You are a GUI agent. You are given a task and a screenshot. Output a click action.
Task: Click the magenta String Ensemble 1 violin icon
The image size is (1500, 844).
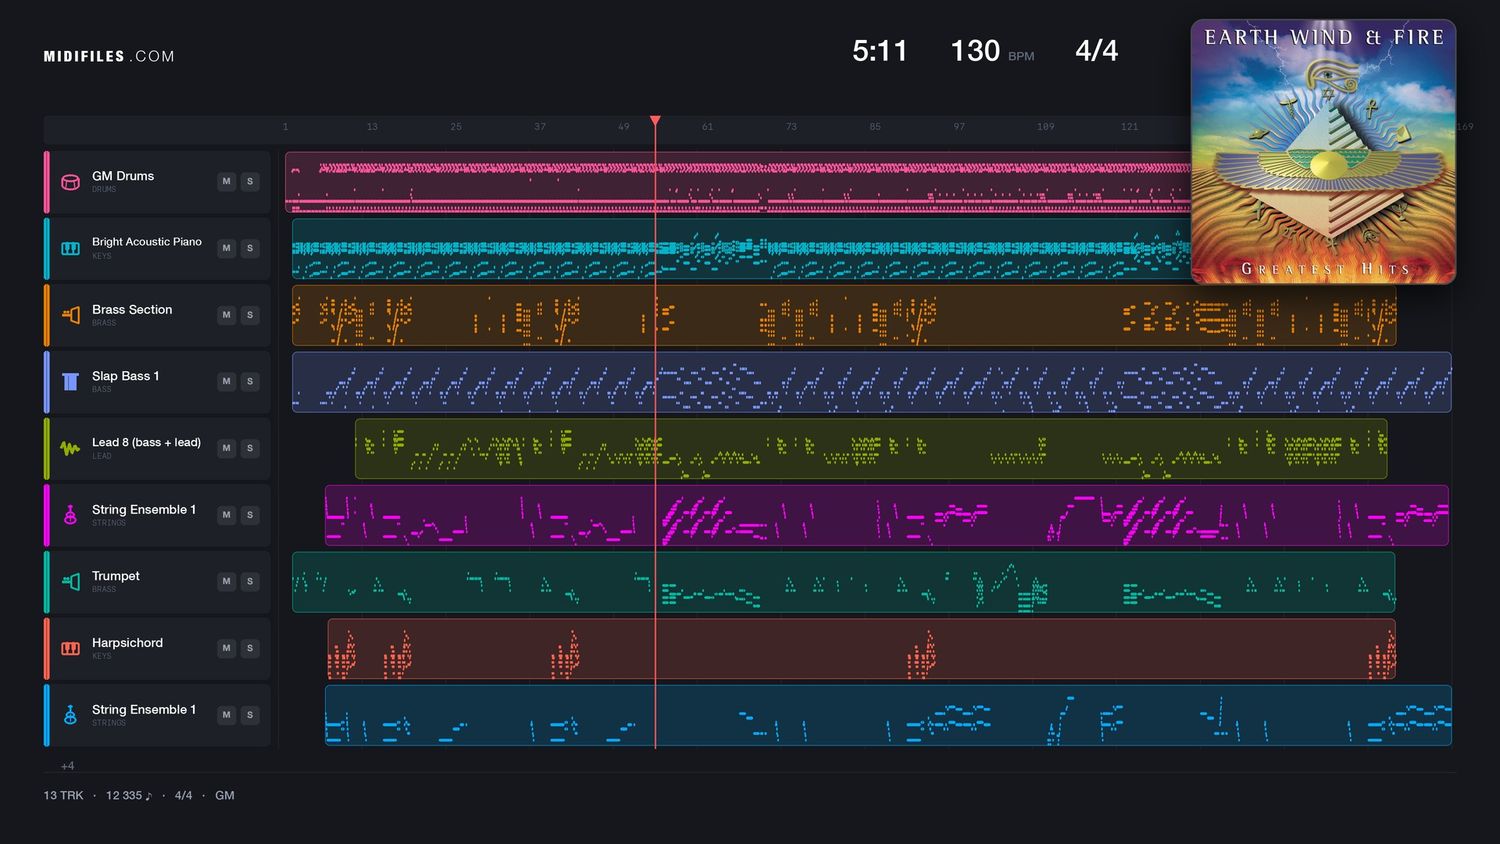click(x=70, y=515)
